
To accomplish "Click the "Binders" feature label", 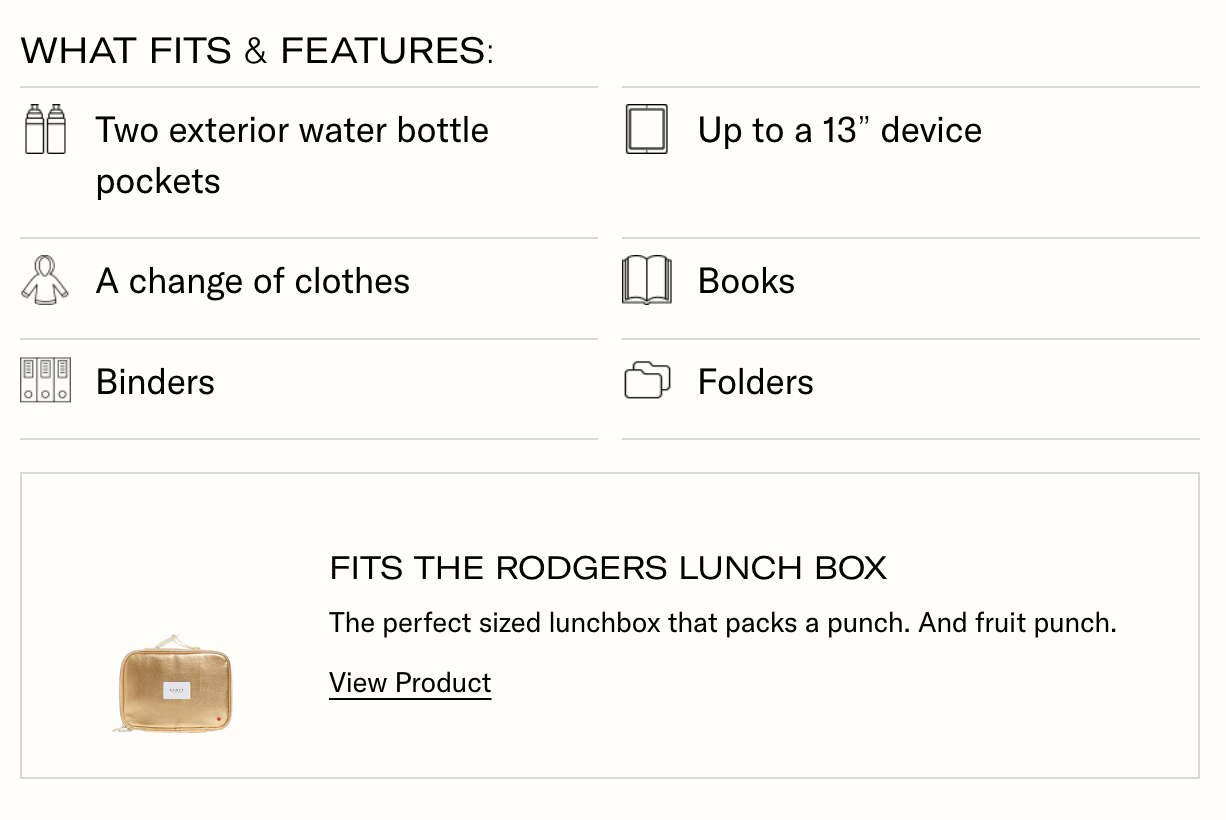I will tap(155, 382).
